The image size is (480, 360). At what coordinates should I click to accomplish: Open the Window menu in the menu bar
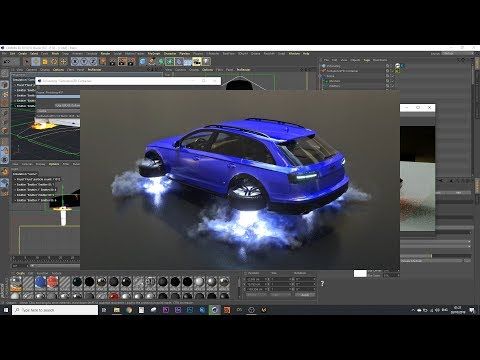294,53
